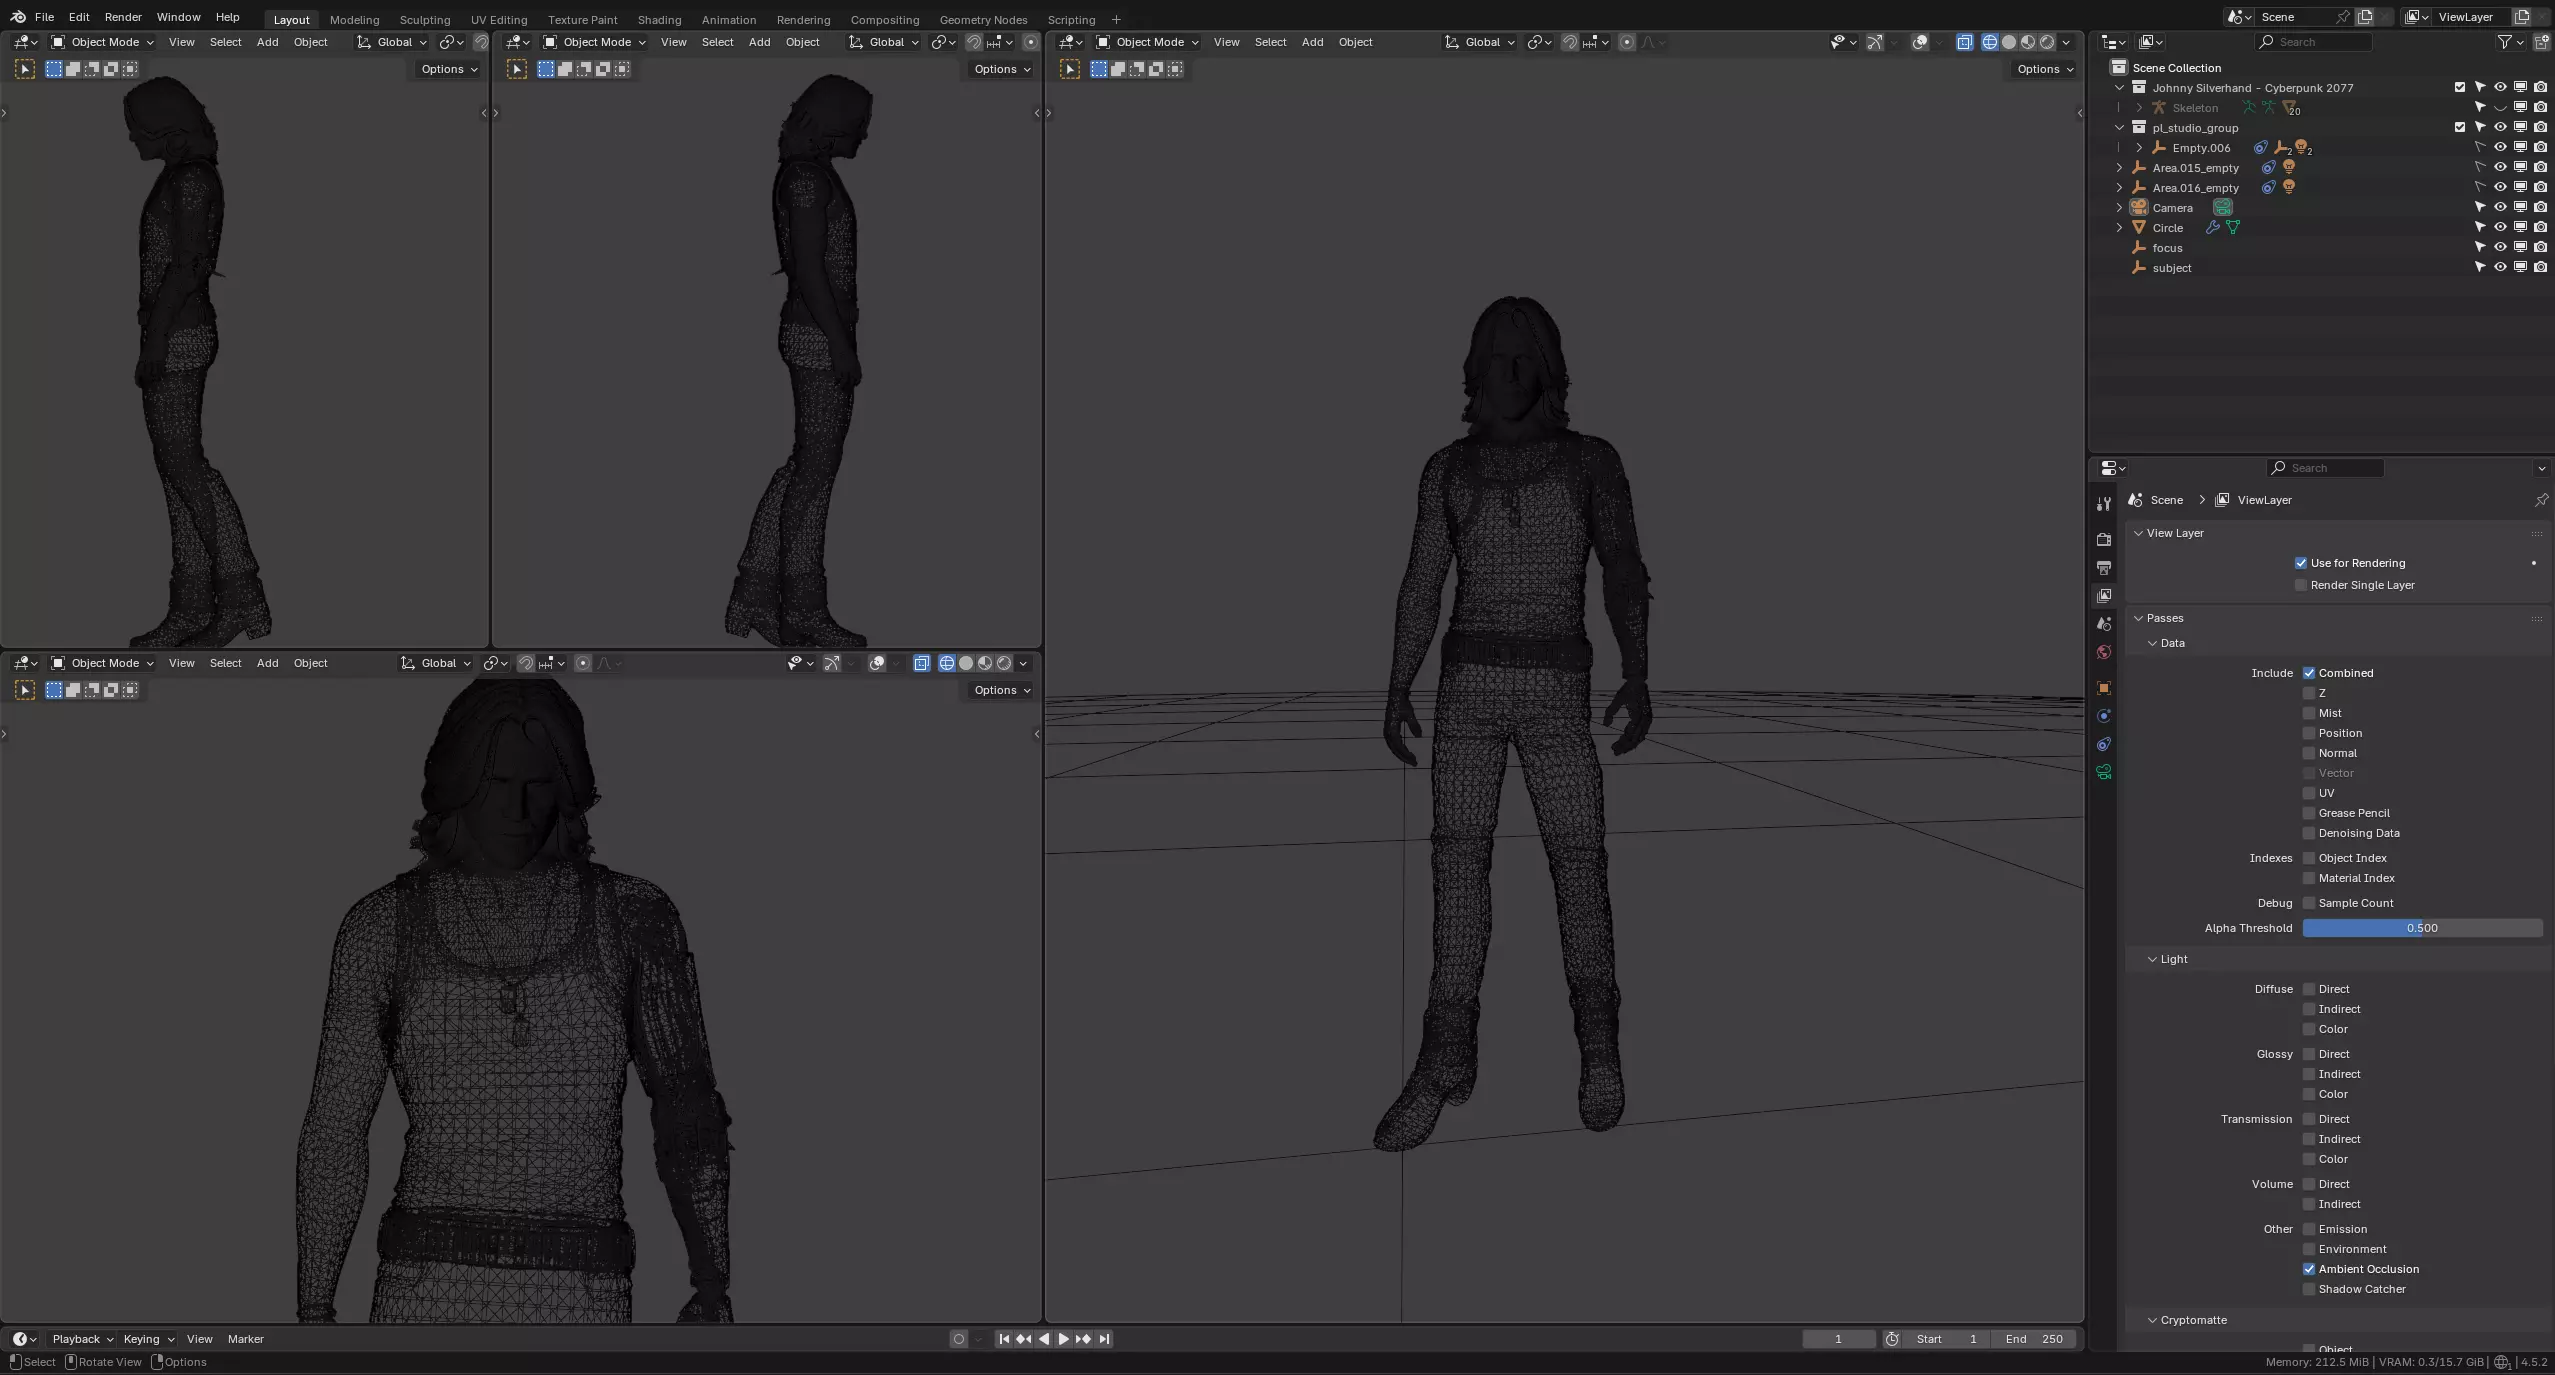
Task: Open Global orientation dropdown in large viewport
Action: (x=1480, y=42)
